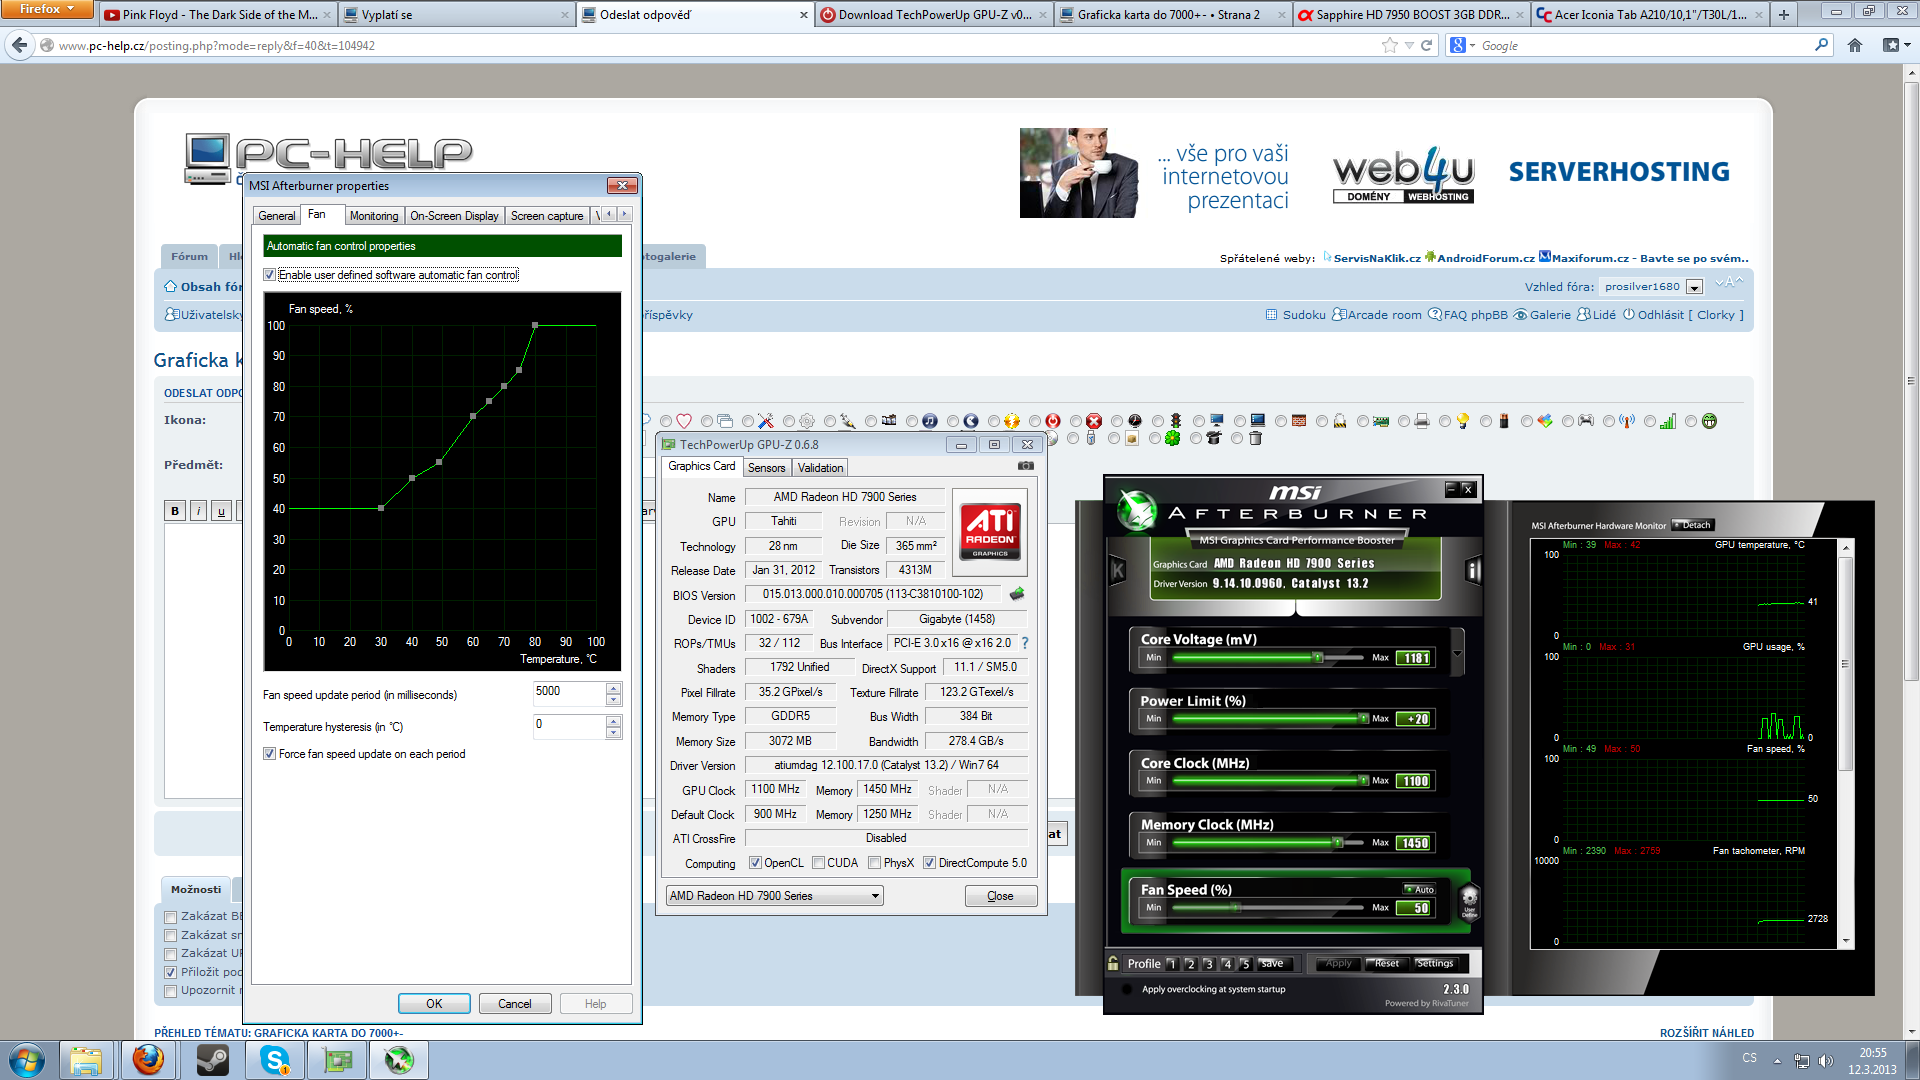The image size is (1920, 1080).
Task: Show previous properties tabs with left arrow
Action: click(x=609, y=215)
